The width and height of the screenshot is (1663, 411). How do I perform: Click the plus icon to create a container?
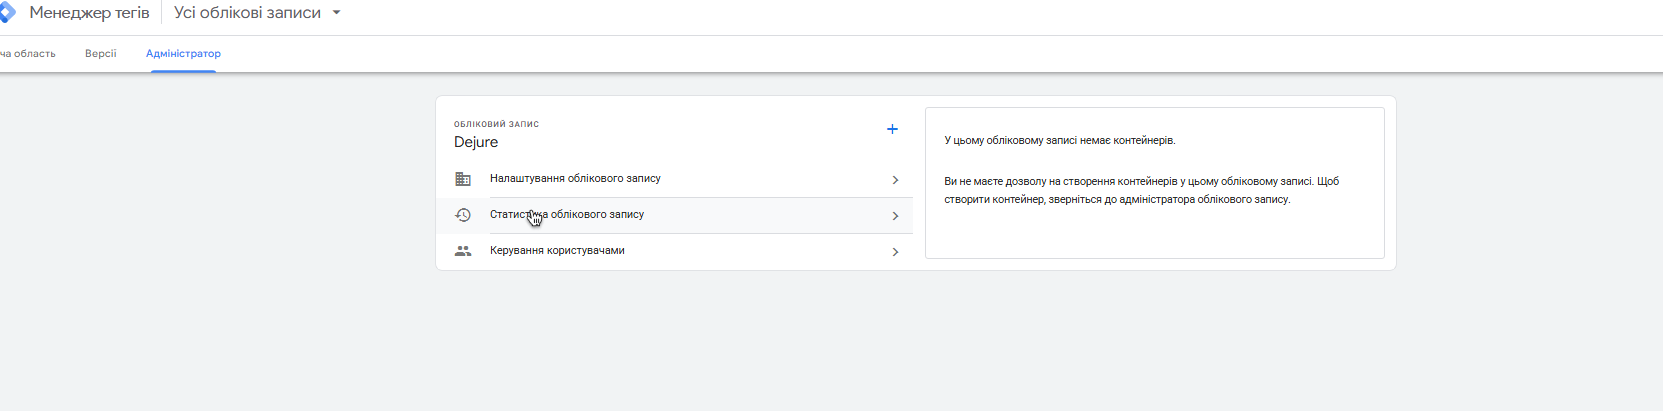(x=892, y=129)
